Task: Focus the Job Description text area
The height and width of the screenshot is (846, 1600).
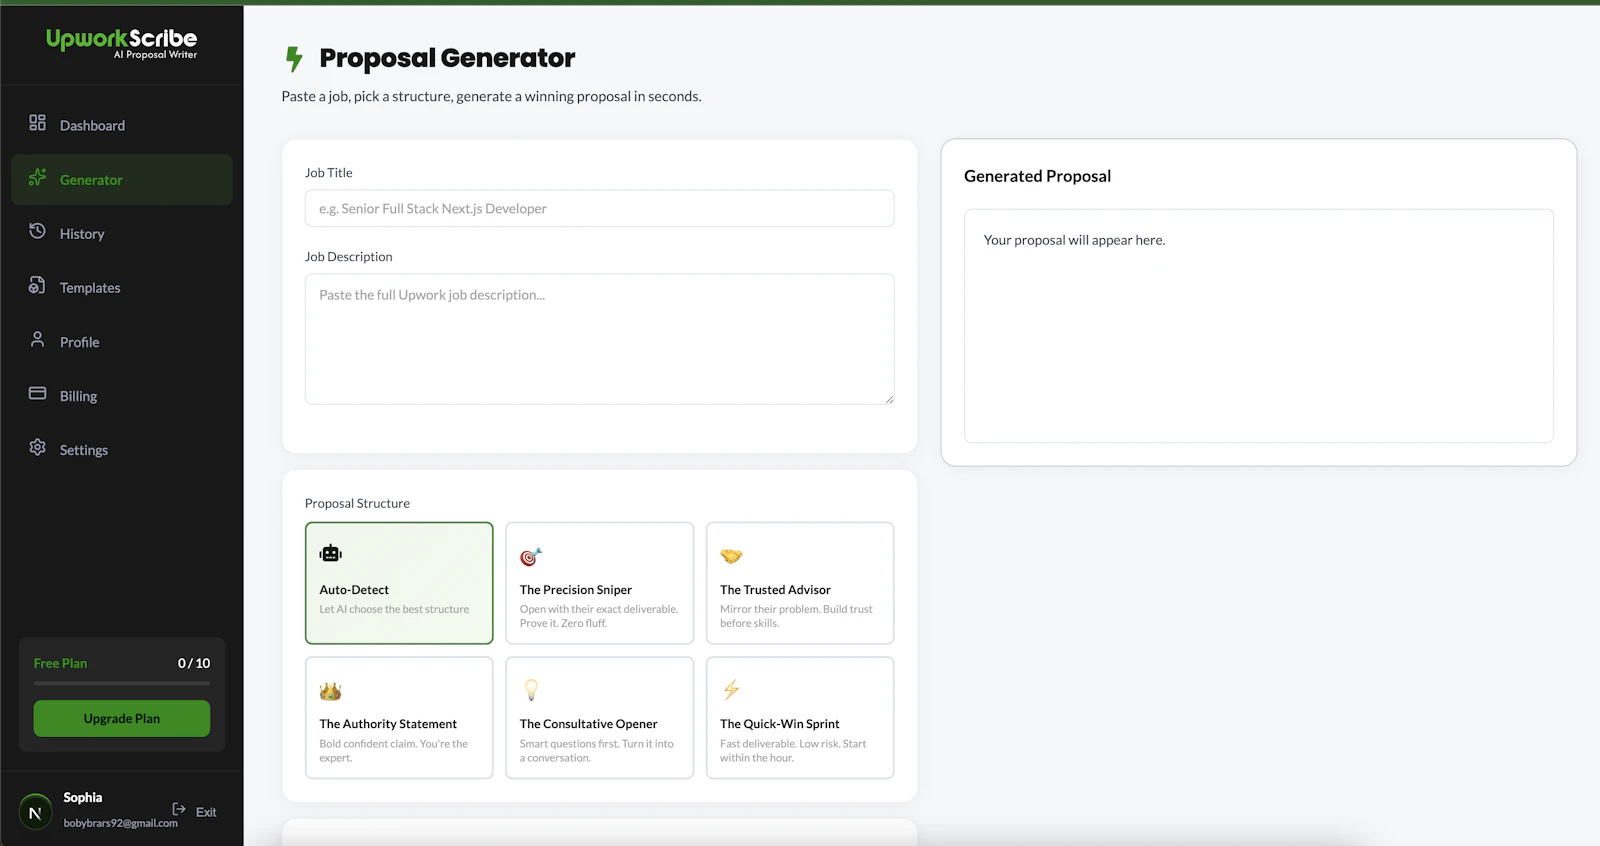Action: (600, 339)
